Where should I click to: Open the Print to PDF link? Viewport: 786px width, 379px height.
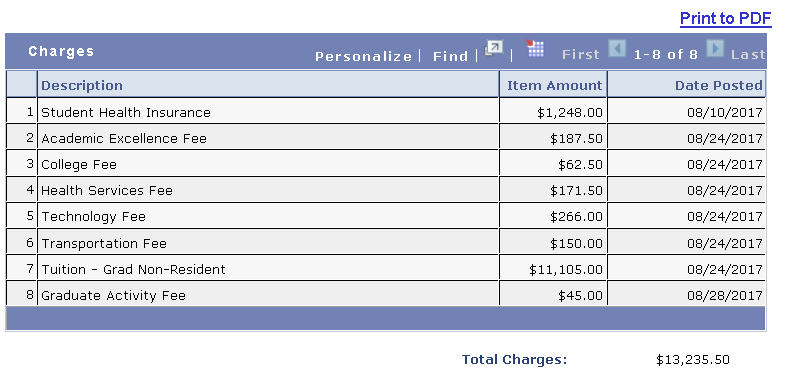pyautogui.click(x=725, y=19)
